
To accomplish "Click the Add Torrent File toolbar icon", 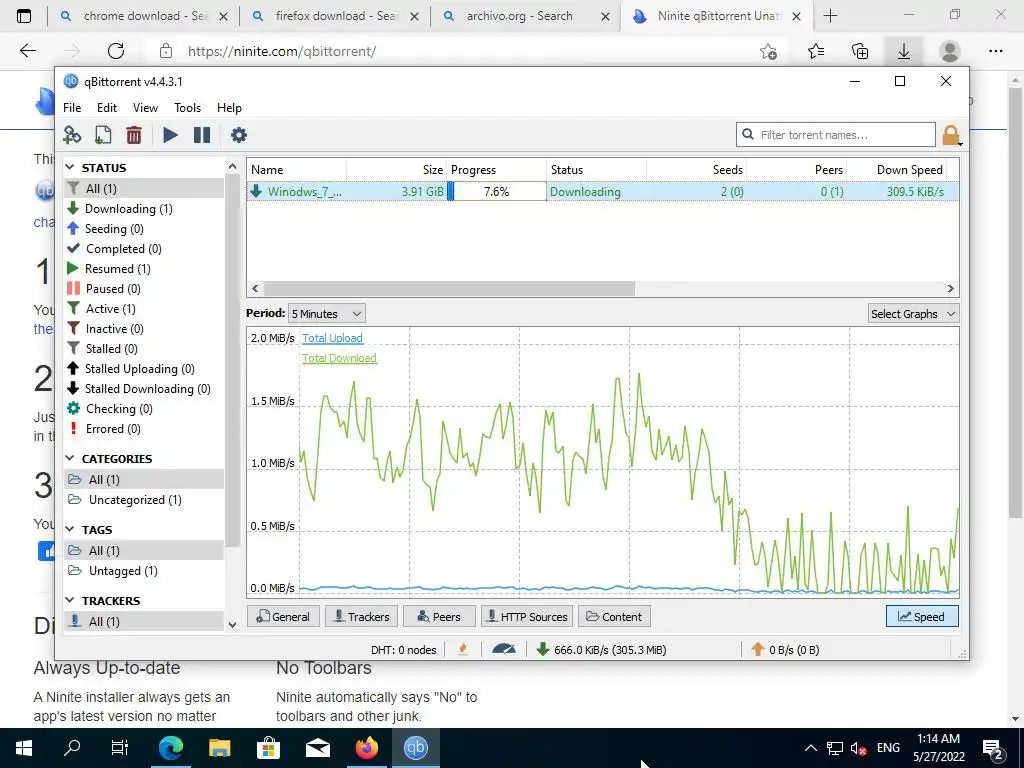I will click(103, 135).
